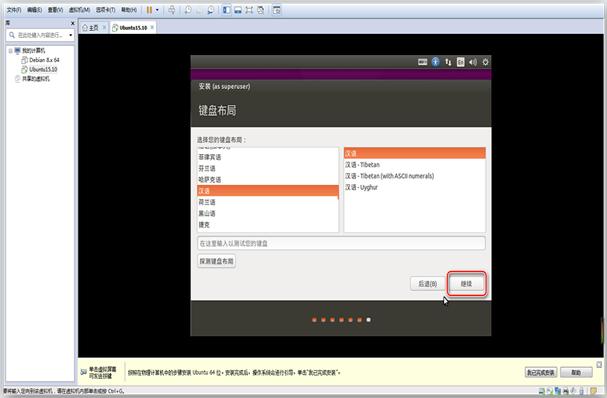Open the snapshot manager icon in the toolbar
The width and height of the screenshot is (607, 398).
(211, 10)
